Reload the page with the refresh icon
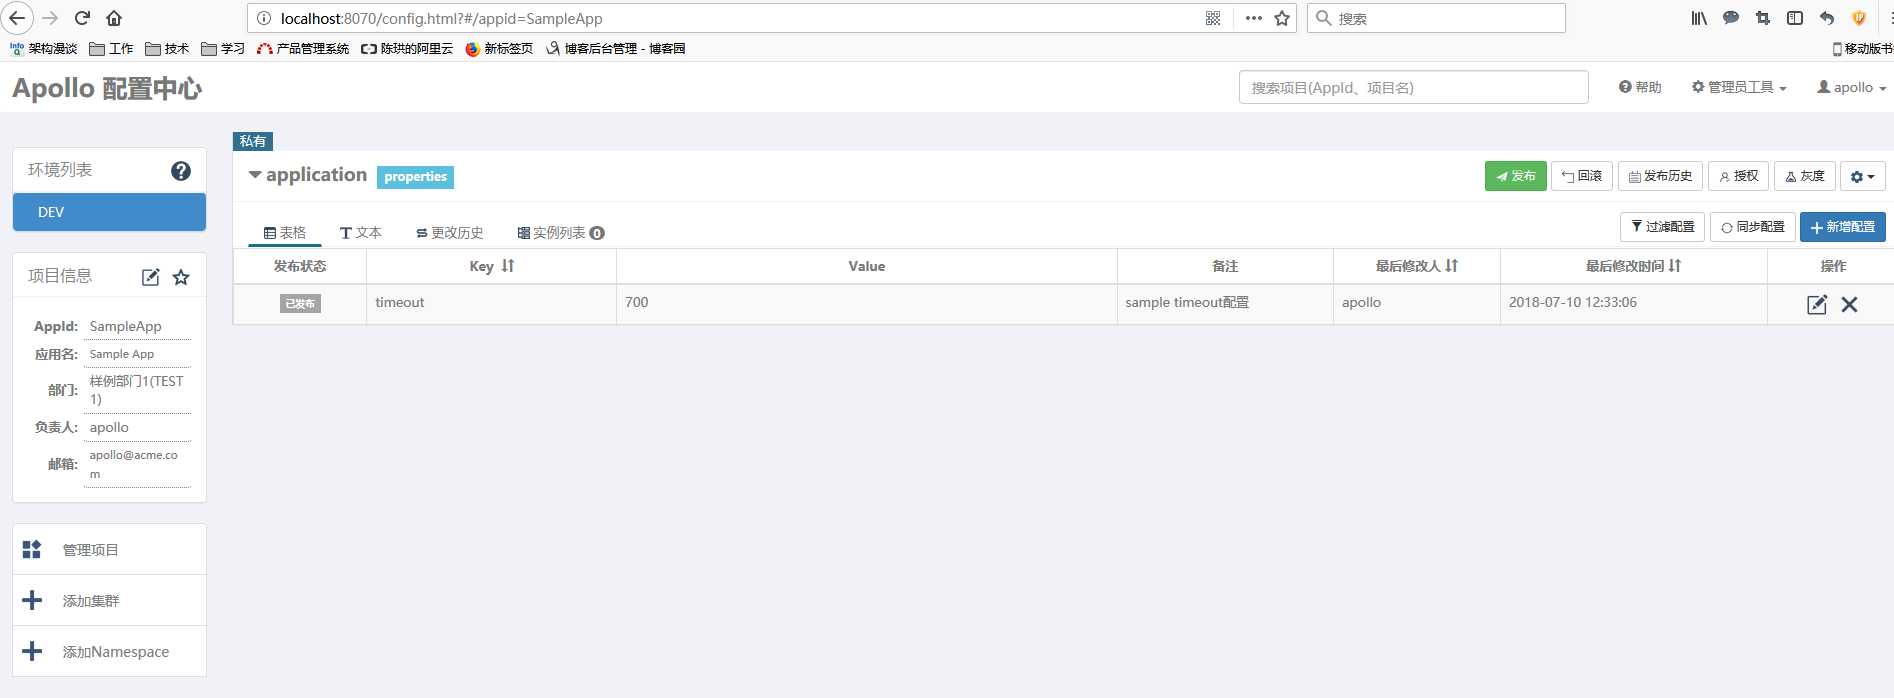 pyautogui.click(x=83, y=18)
